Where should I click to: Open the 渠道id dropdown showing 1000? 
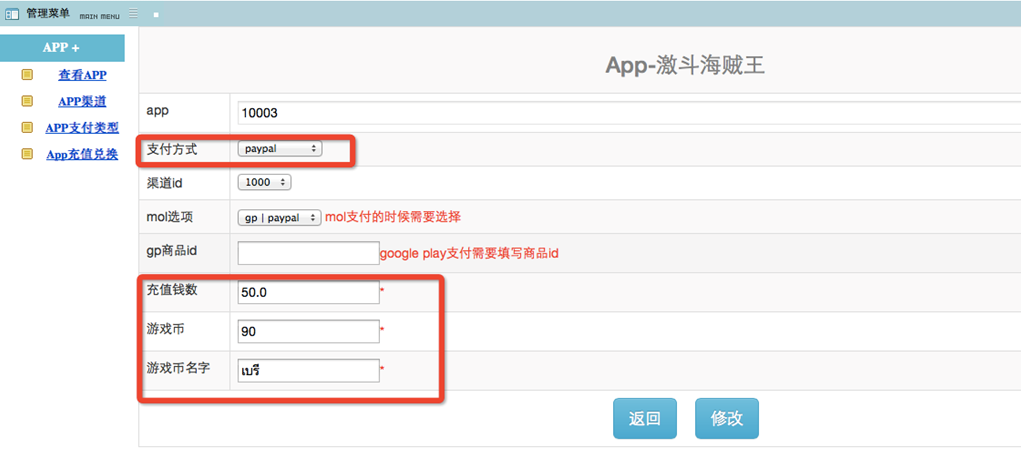point(264,182)
